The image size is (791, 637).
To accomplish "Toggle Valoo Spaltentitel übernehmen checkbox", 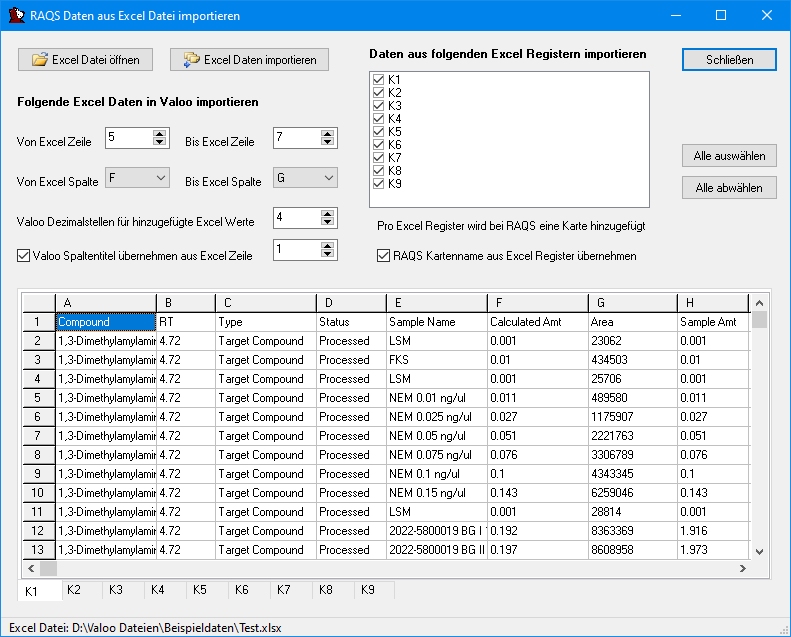I will [25, 255].
